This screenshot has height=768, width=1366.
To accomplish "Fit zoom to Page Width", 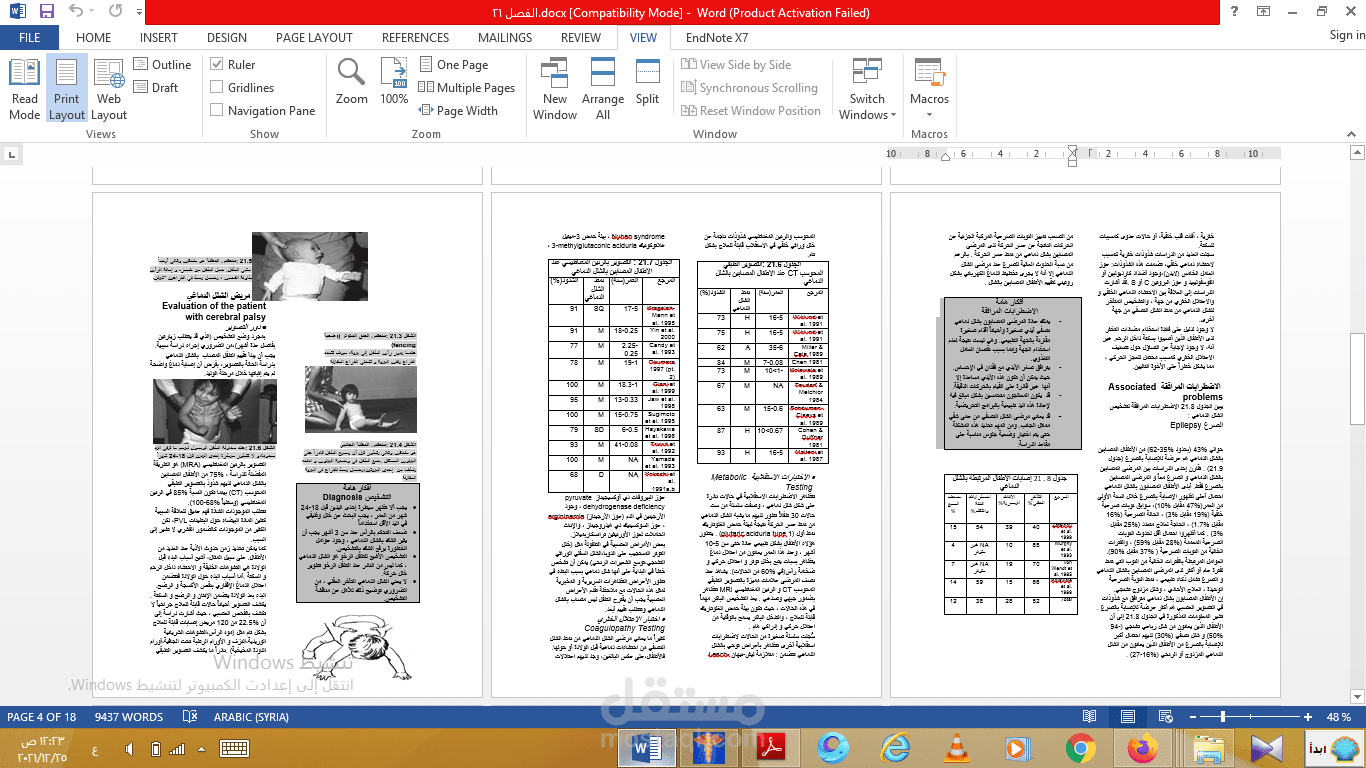I will pos(458,111).
